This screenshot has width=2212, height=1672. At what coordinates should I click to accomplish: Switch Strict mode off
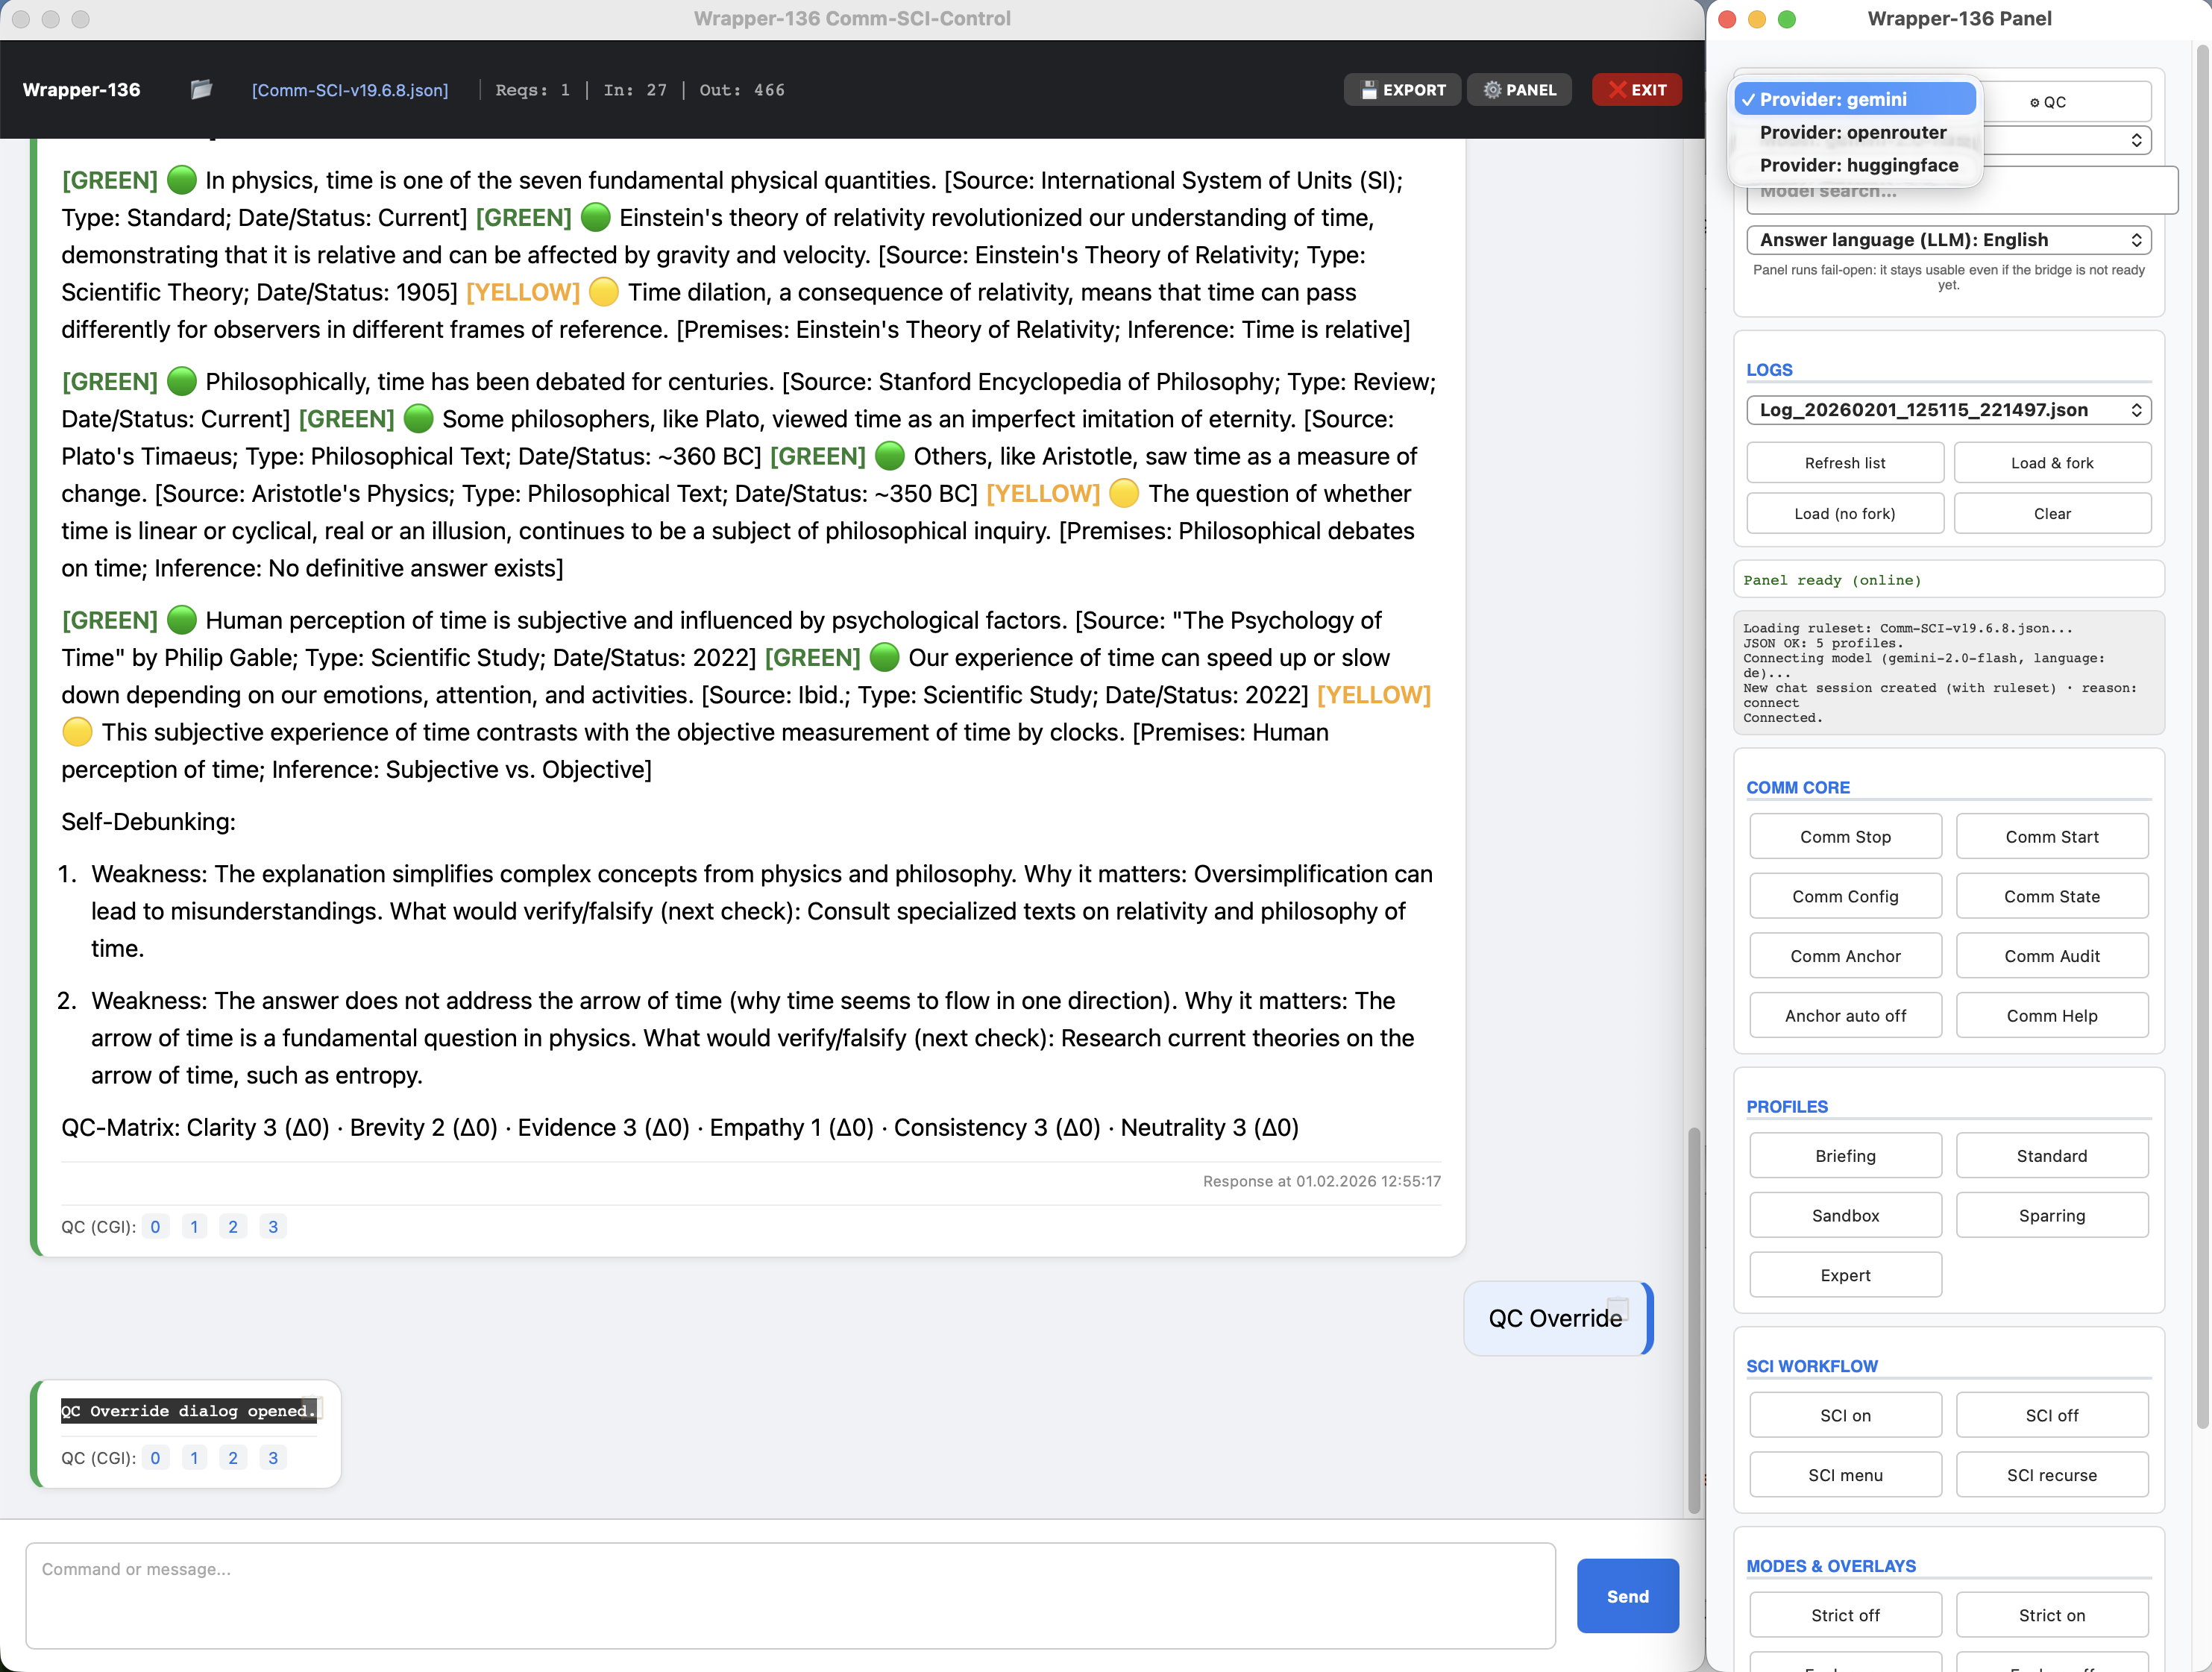pyautogui.click(x=1845, y=1614)
